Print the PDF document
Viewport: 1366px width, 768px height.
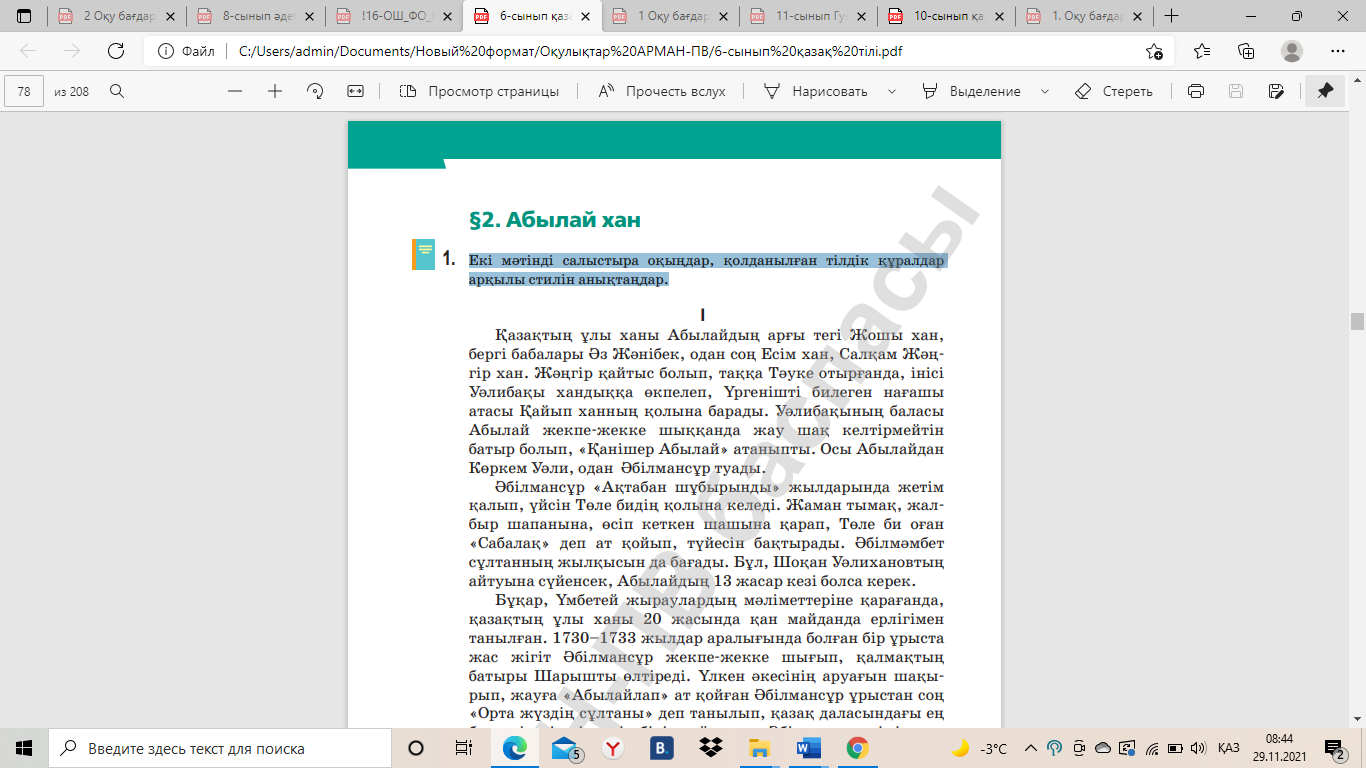[x=1195, y=91]
